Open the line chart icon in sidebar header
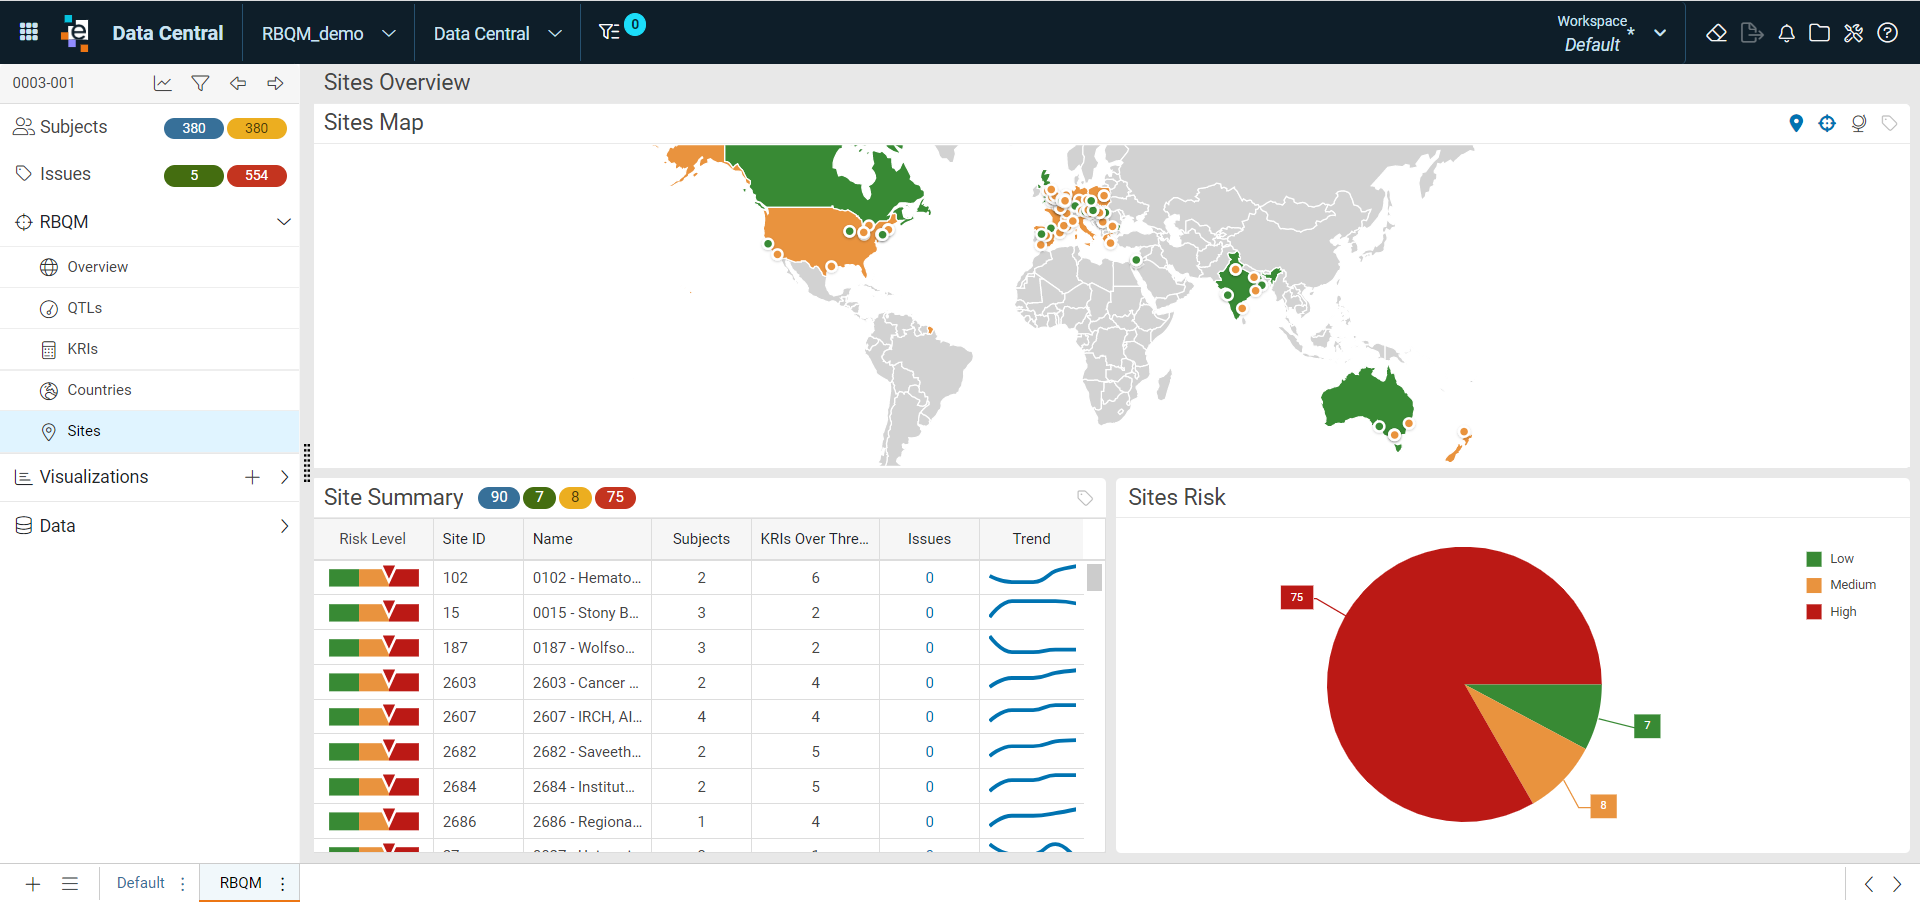 (162, 83)
